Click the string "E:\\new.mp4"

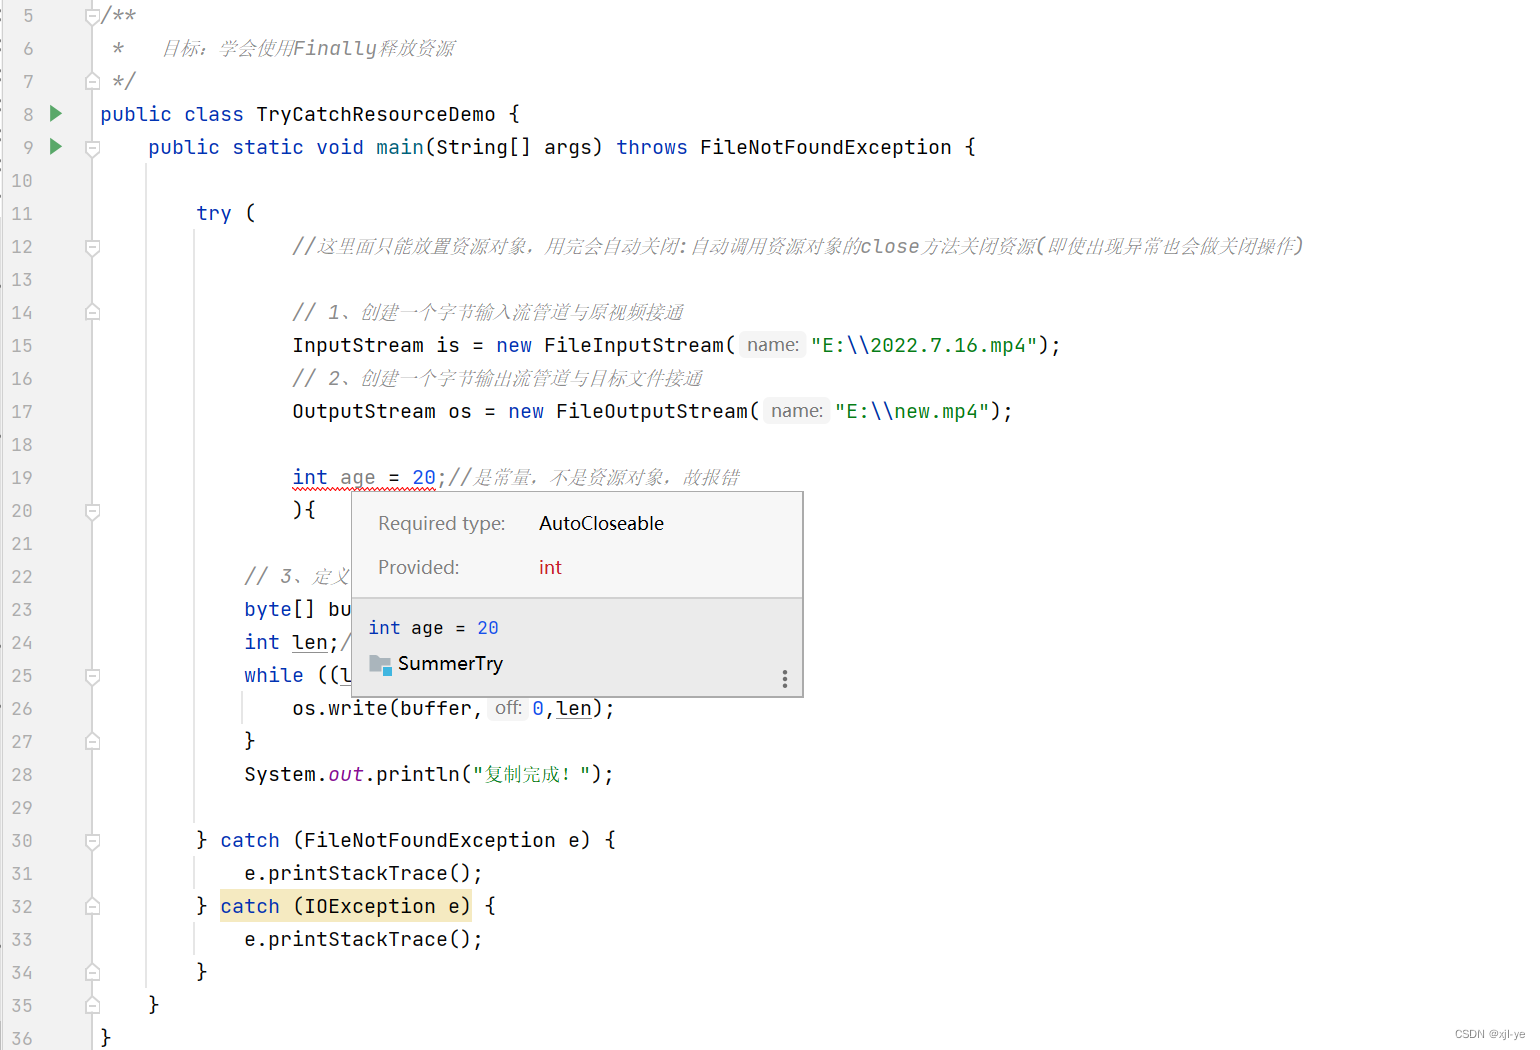[x=912, y=411]
